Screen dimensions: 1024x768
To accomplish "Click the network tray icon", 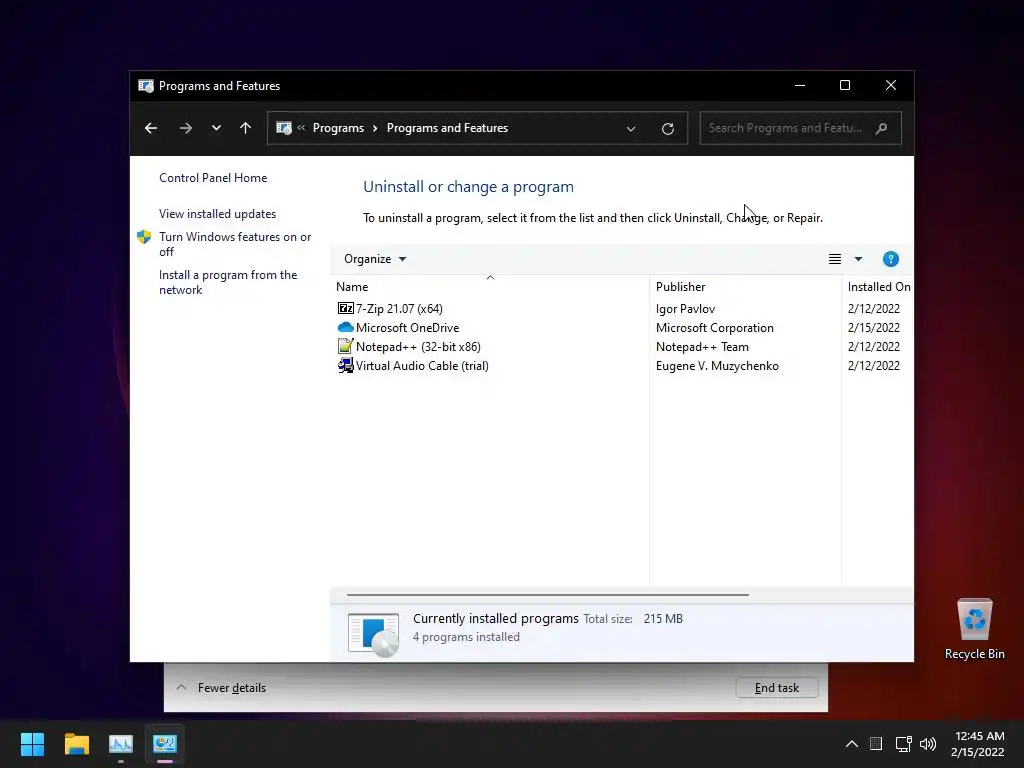I will point(903,744).
